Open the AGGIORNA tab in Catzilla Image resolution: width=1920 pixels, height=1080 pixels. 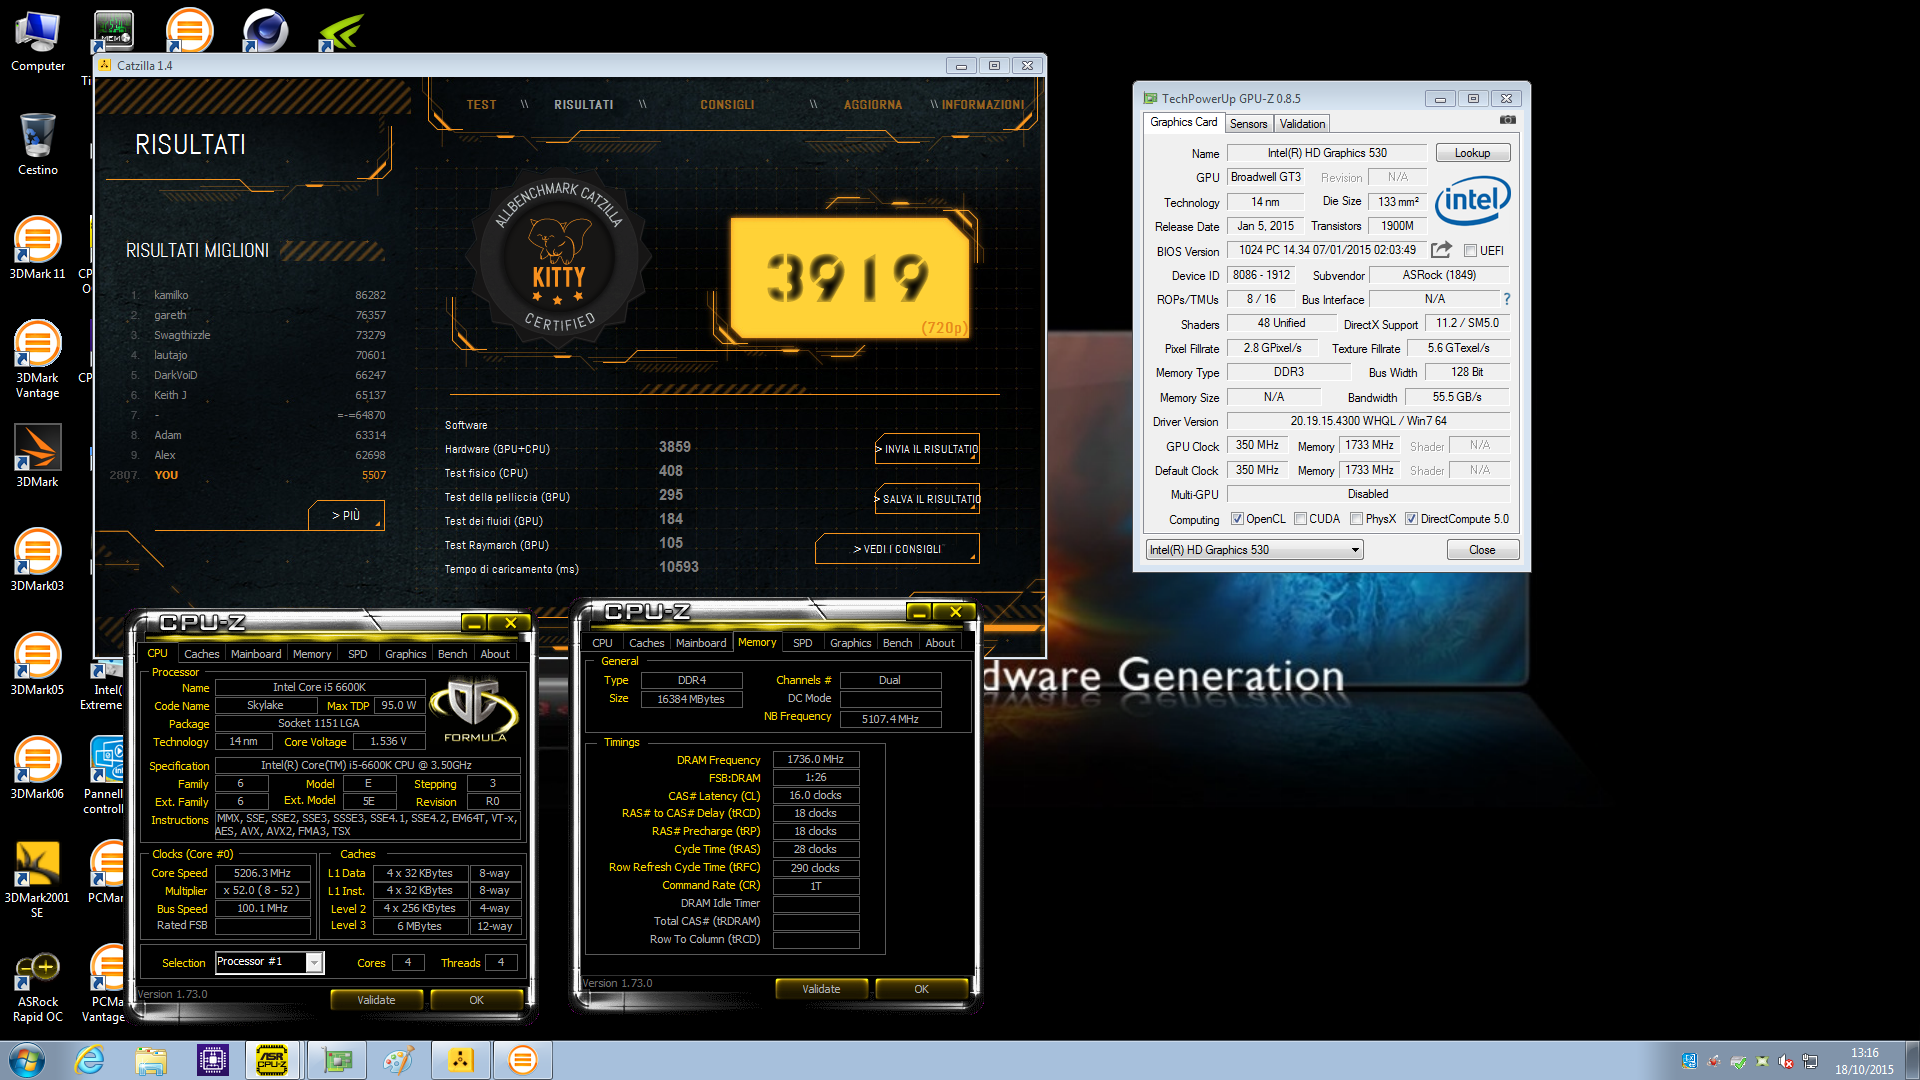[873, 105]
